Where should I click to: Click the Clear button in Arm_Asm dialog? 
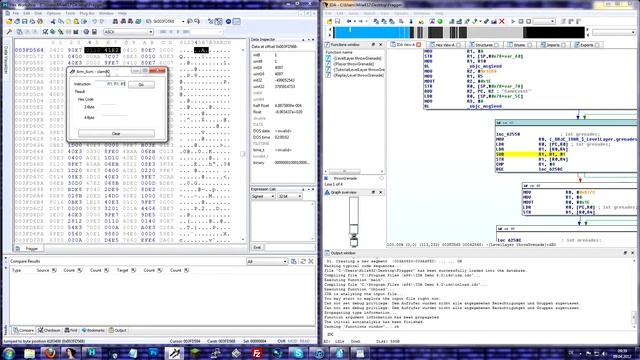pyautogui.click(x=116, y=133)
